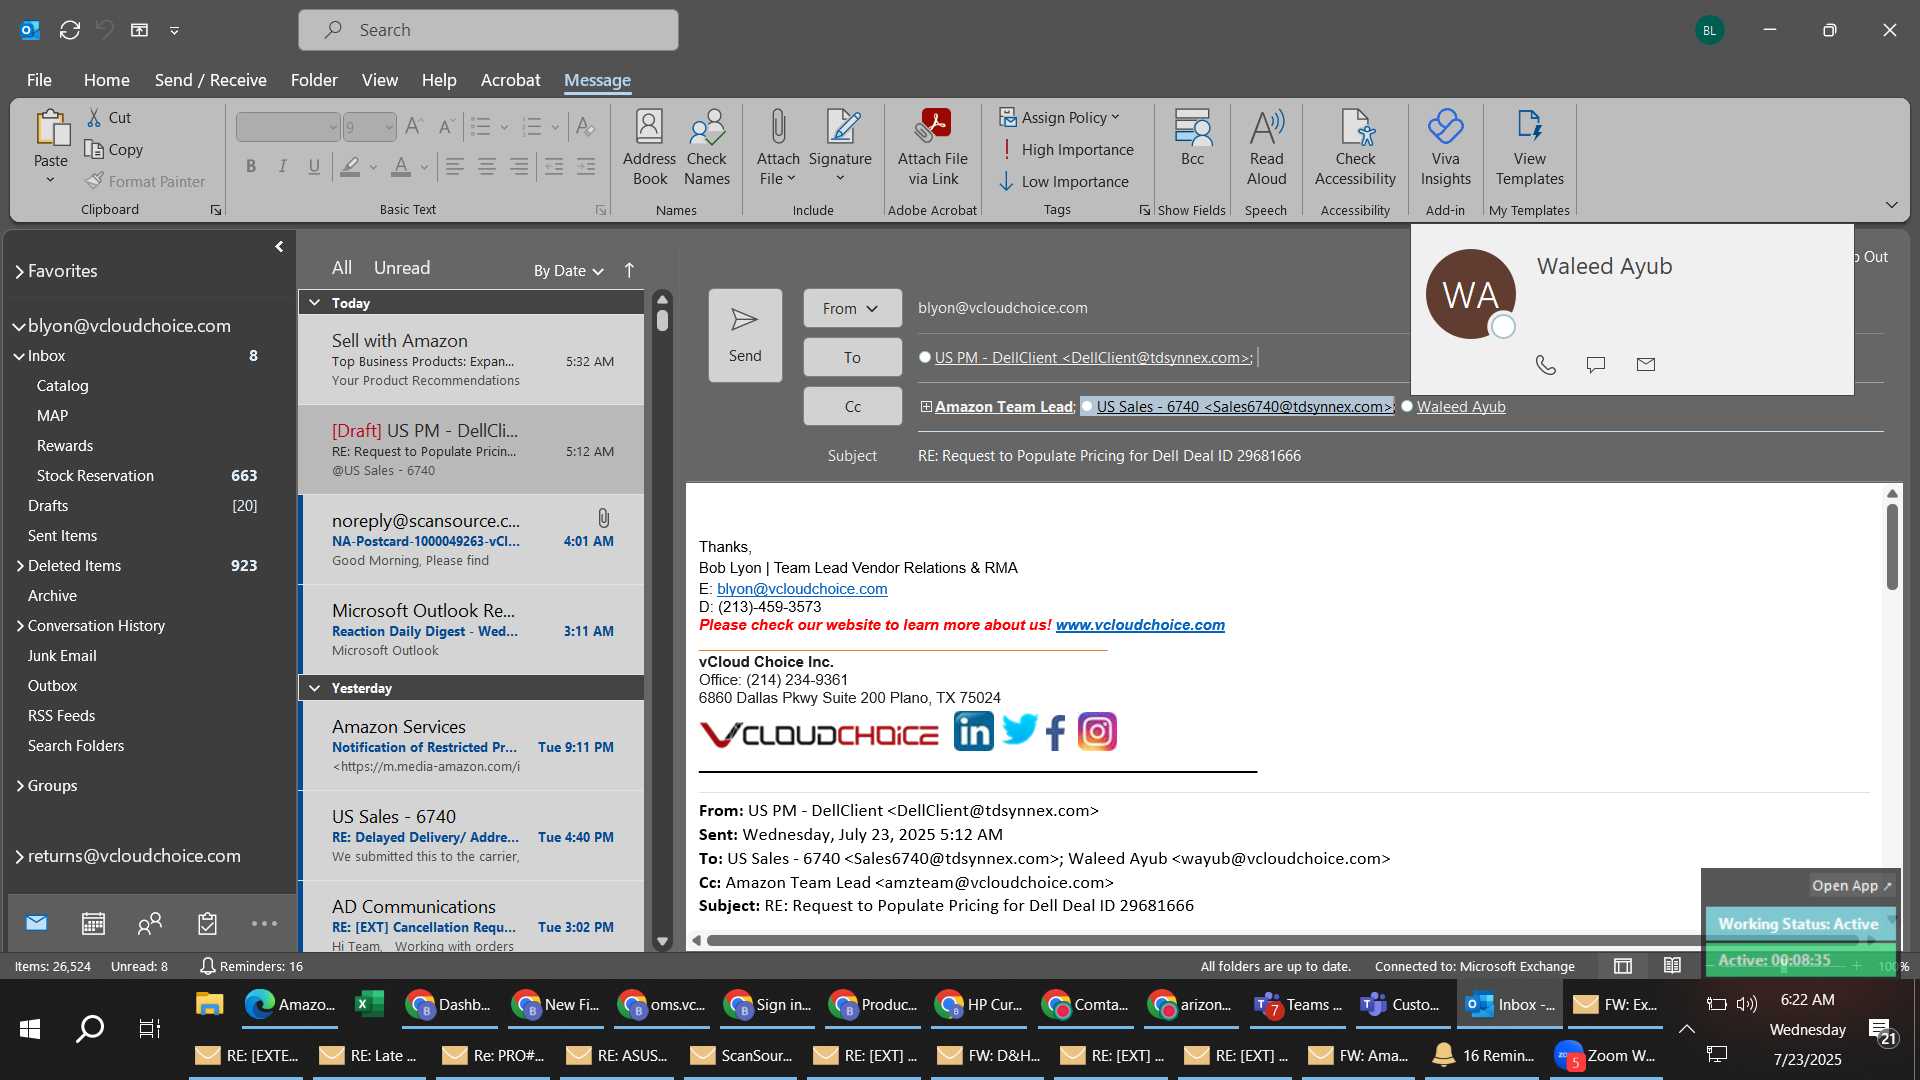Open Assign Policy dropdown
This screenshot has width=1920, height=1080.
tap(1060, 118)
